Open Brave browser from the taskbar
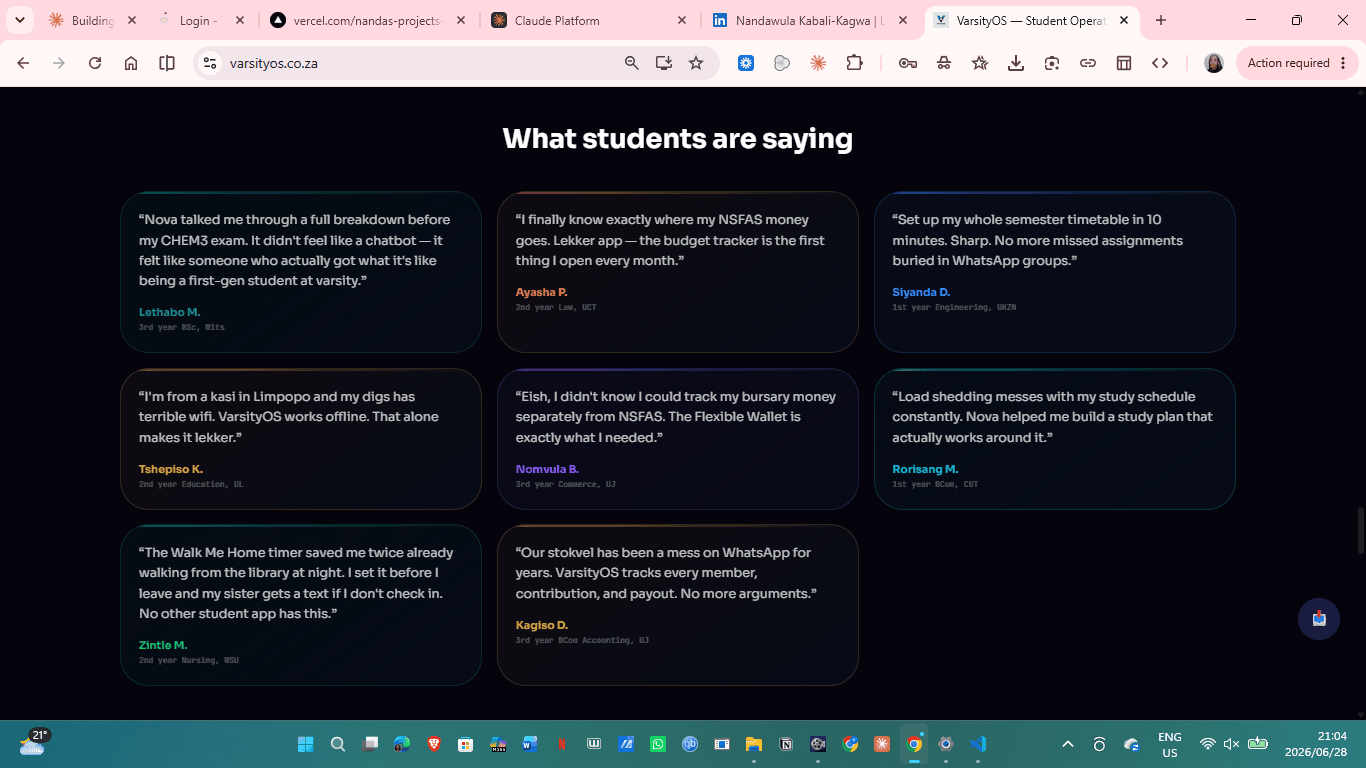Screen dimensions: 1366x768 pos(434,744)
